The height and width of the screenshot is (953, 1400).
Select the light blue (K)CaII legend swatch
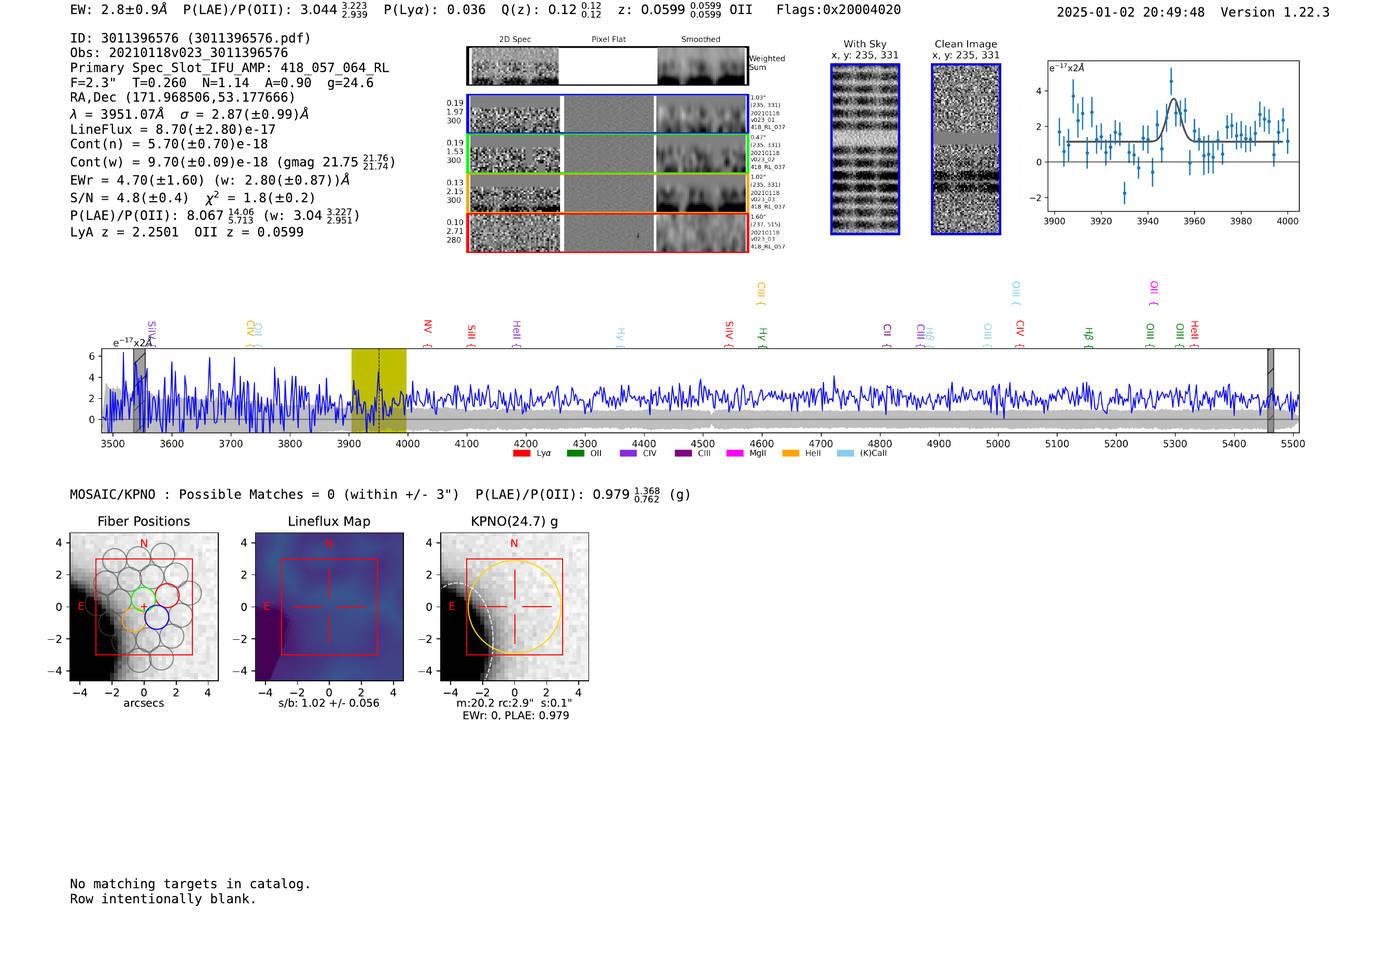[845, 454]
